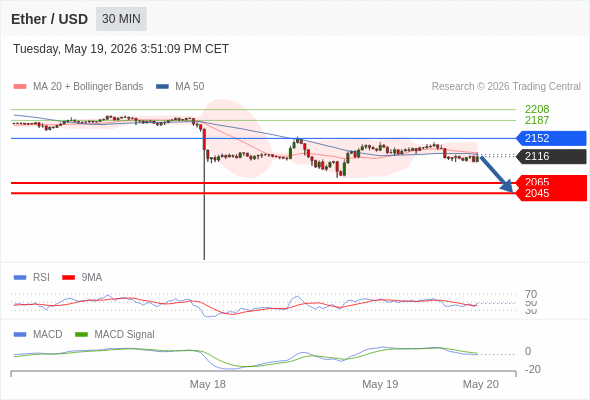Image resolution: width=590 pixels, height=400 pixels.
Task: Click the RSI legend swatch
Action: coord(20,278)
